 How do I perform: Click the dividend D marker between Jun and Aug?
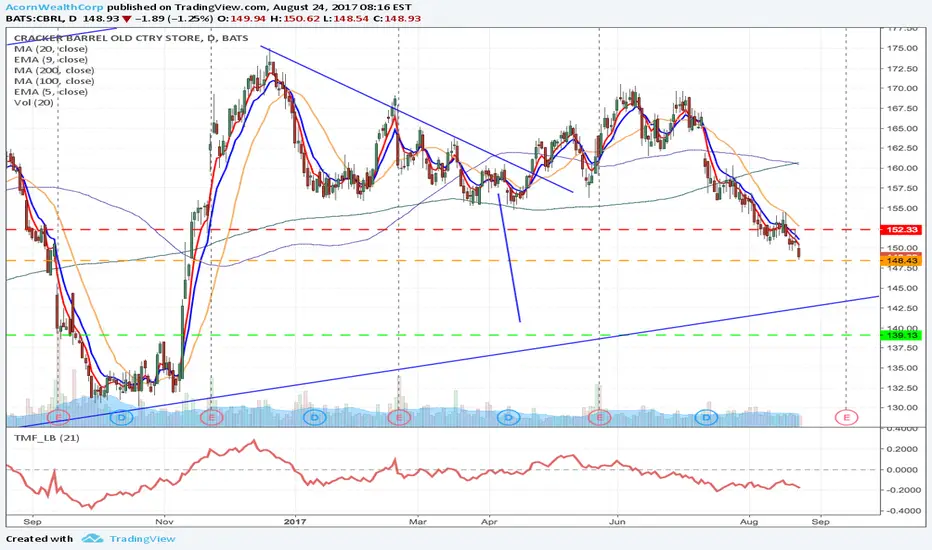tap(707, 417)
